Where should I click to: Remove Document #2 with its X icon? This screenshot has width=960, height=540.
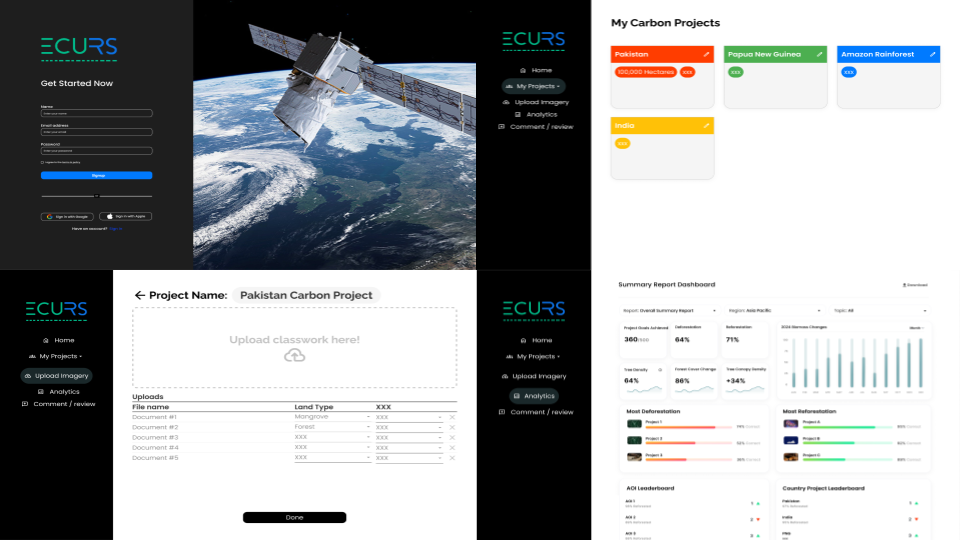(452, 427)
